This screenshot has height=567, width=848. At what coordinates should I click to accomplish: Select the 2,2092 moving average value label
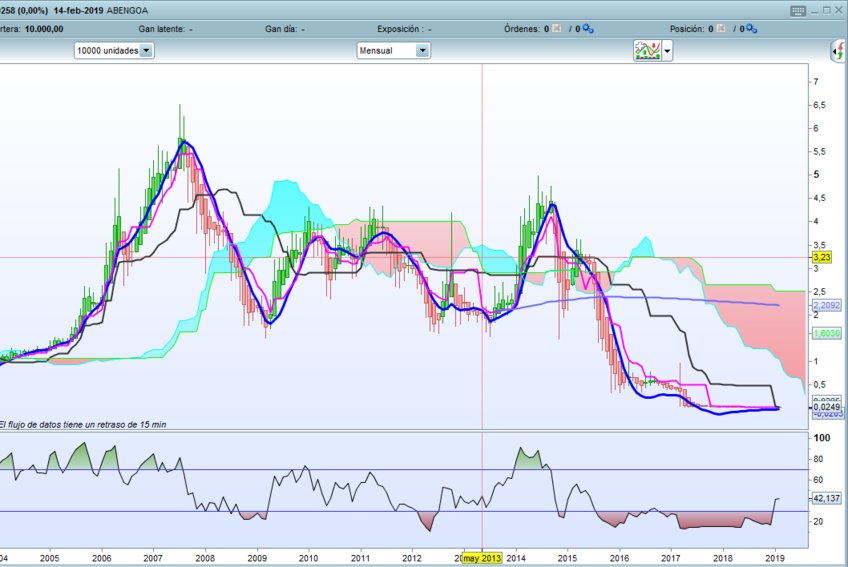[827, 306]
